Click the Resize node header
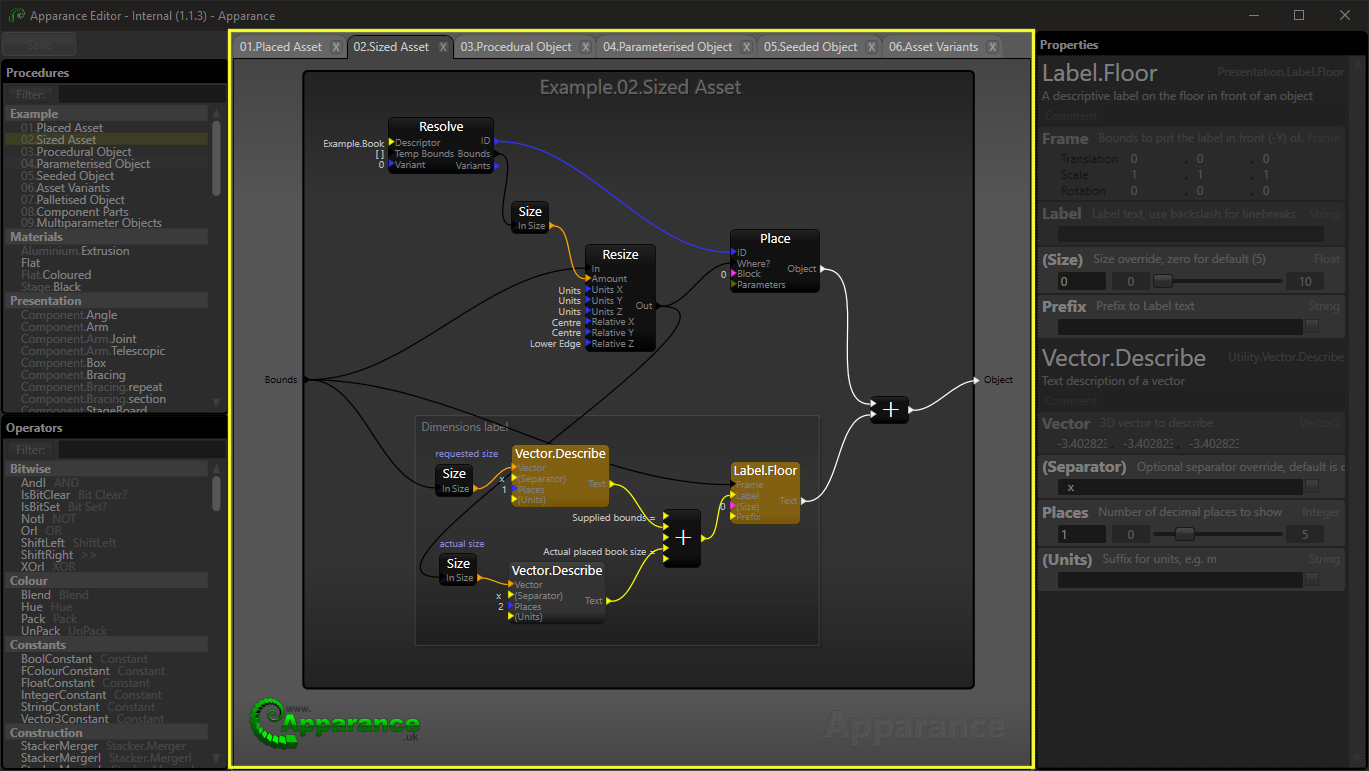1369x771 pixels. click(x=620, y=255)
